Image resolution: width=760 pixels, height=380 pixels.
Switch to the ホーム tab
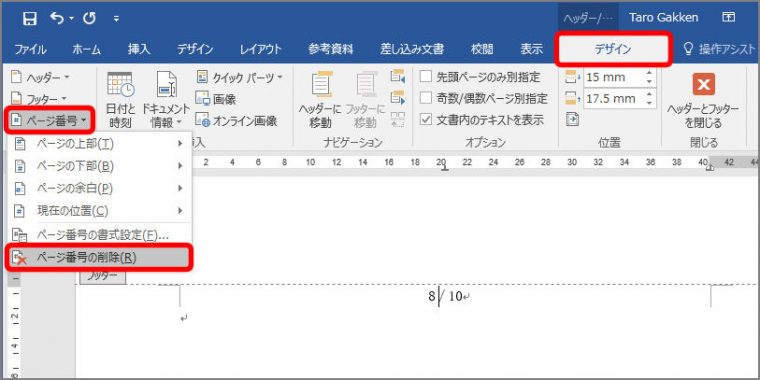[86, 49]
